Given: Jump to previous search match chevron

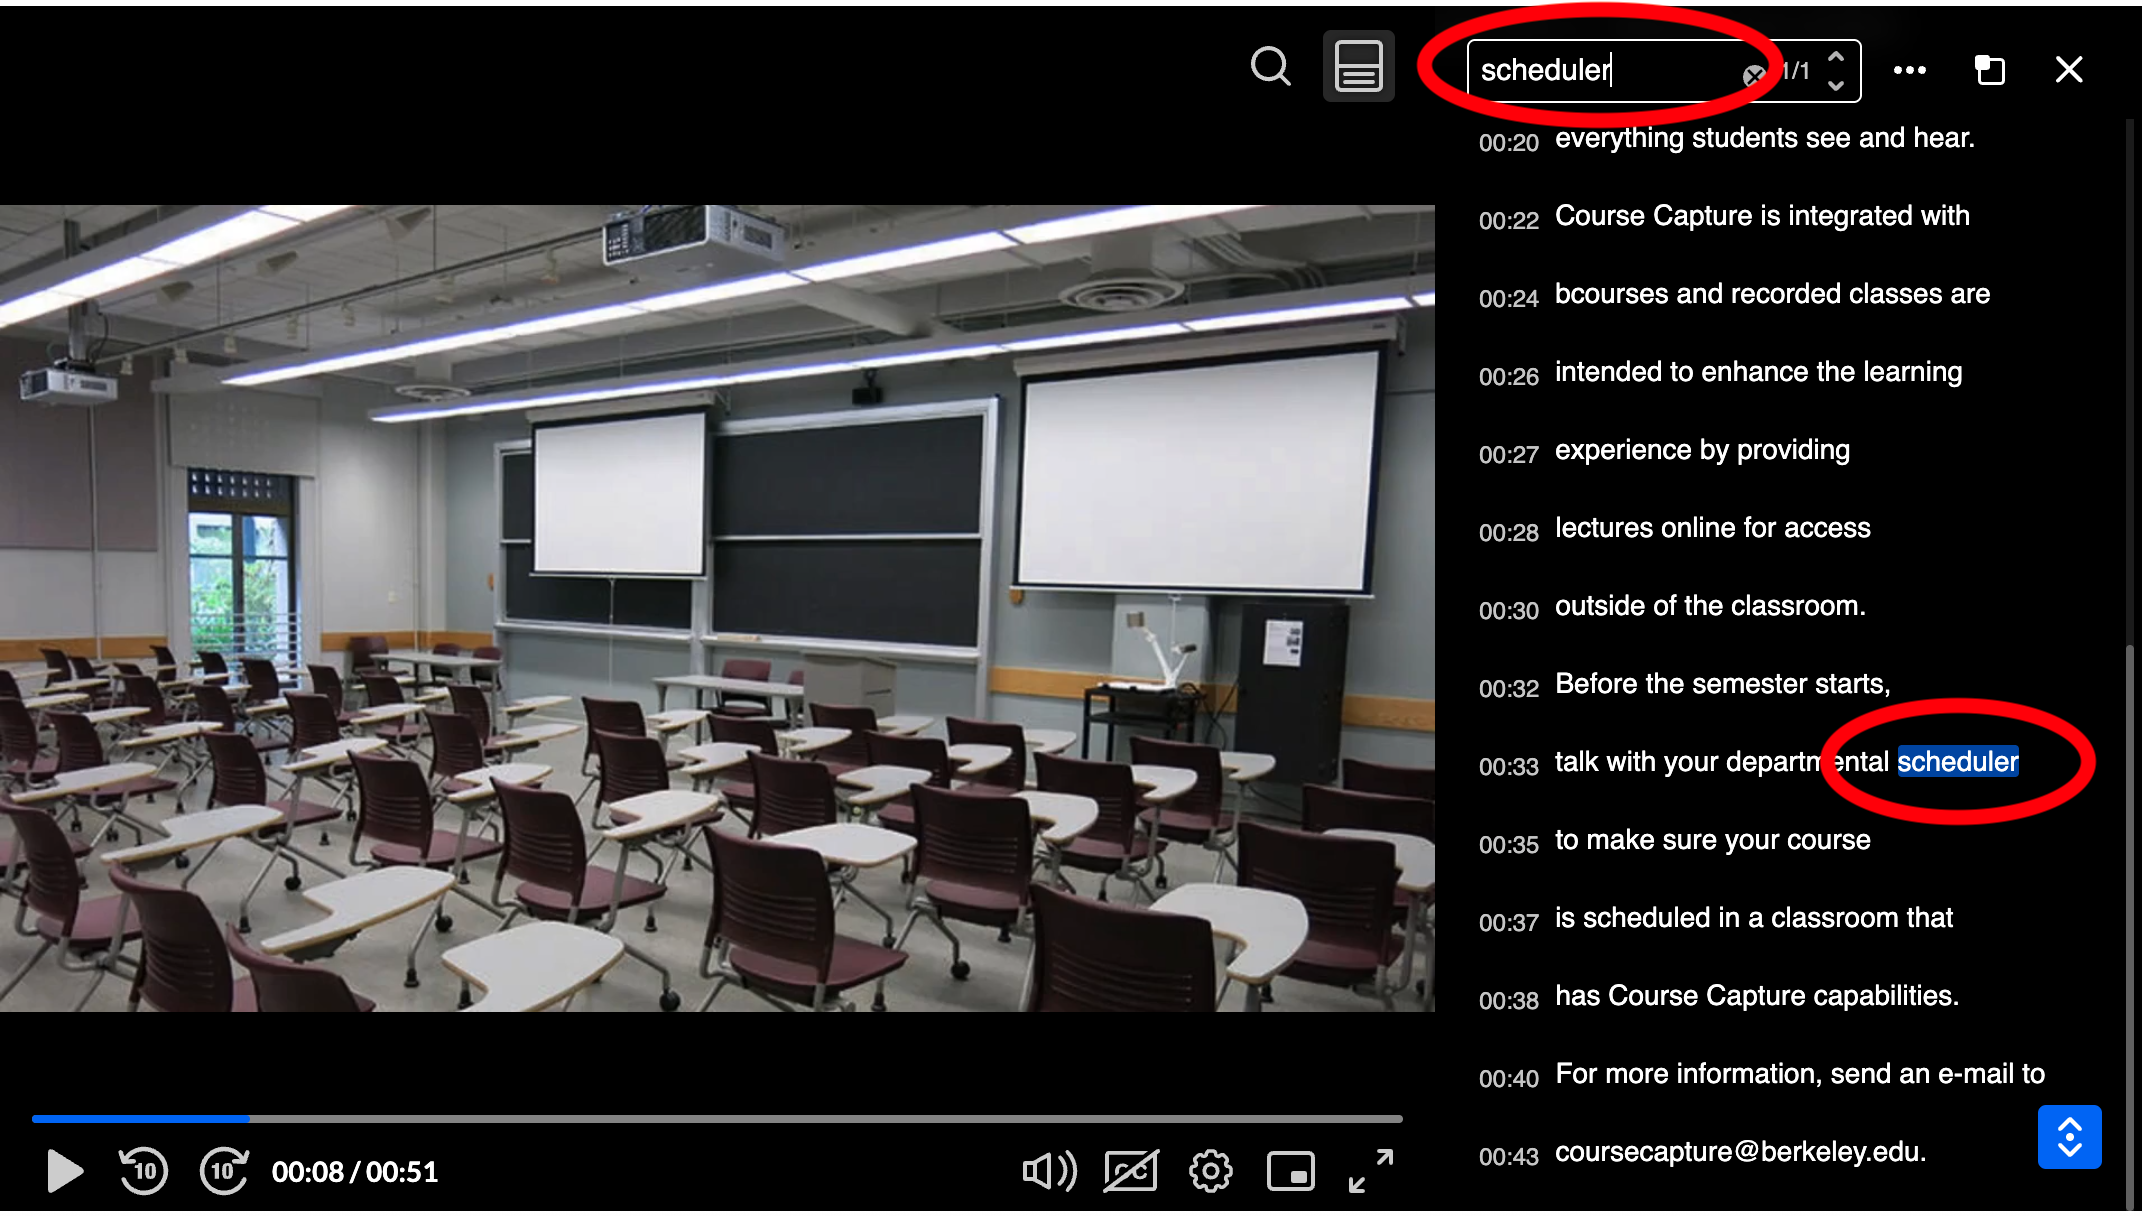Looking at the screenshot, I should [x=1836, y=57].
